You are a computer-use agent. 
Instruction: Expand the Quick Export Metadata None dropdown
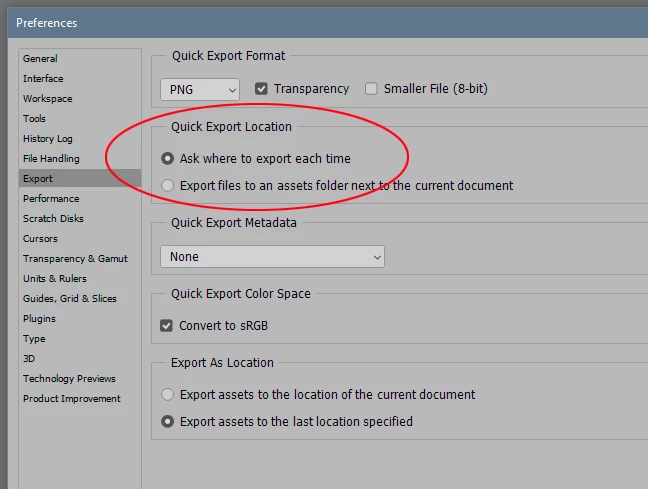click(272, 257)
